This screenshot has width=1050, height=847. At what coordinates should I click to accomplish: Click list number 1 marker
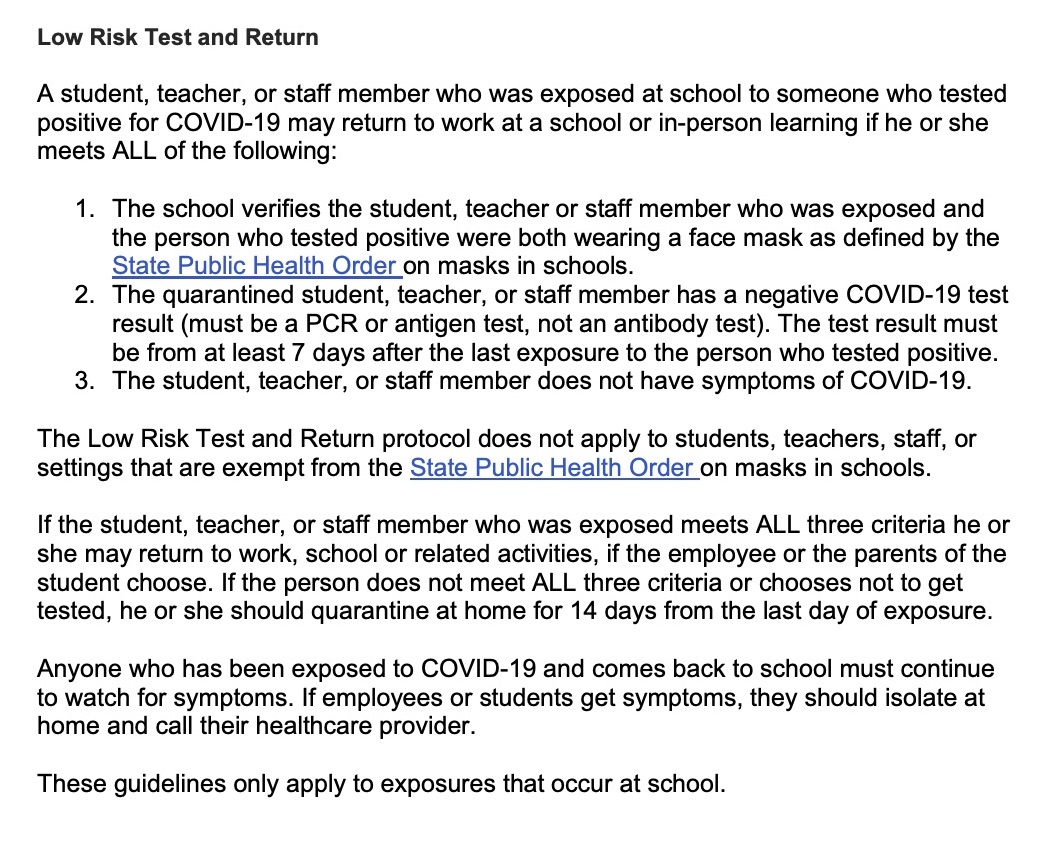[x=85, y=209]
